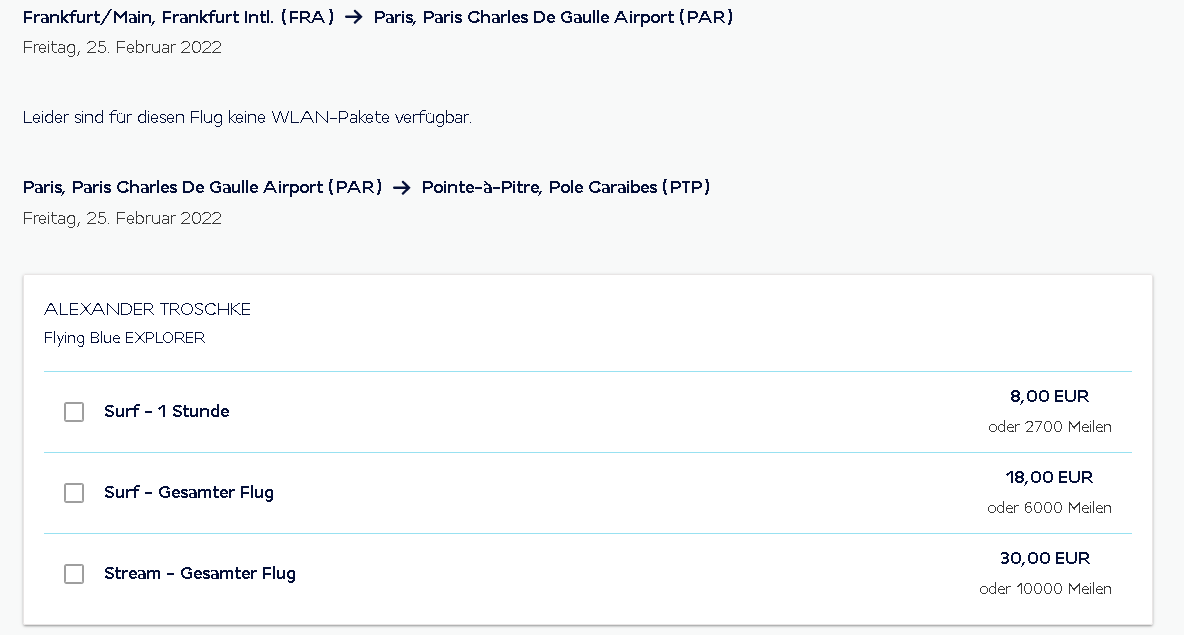Select the Surf - 1 Stunde label
The image size is (1184, 635).
(166, 411)
